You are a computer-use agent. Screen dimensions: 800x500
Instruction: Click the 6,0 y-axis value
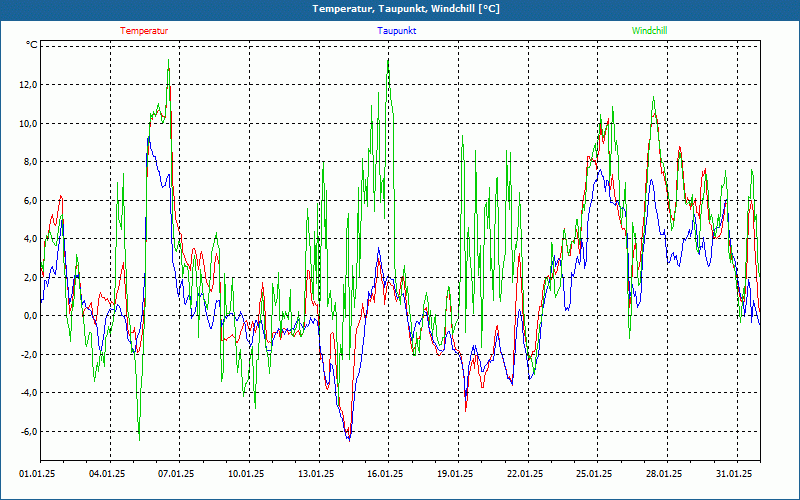point(31,201)
